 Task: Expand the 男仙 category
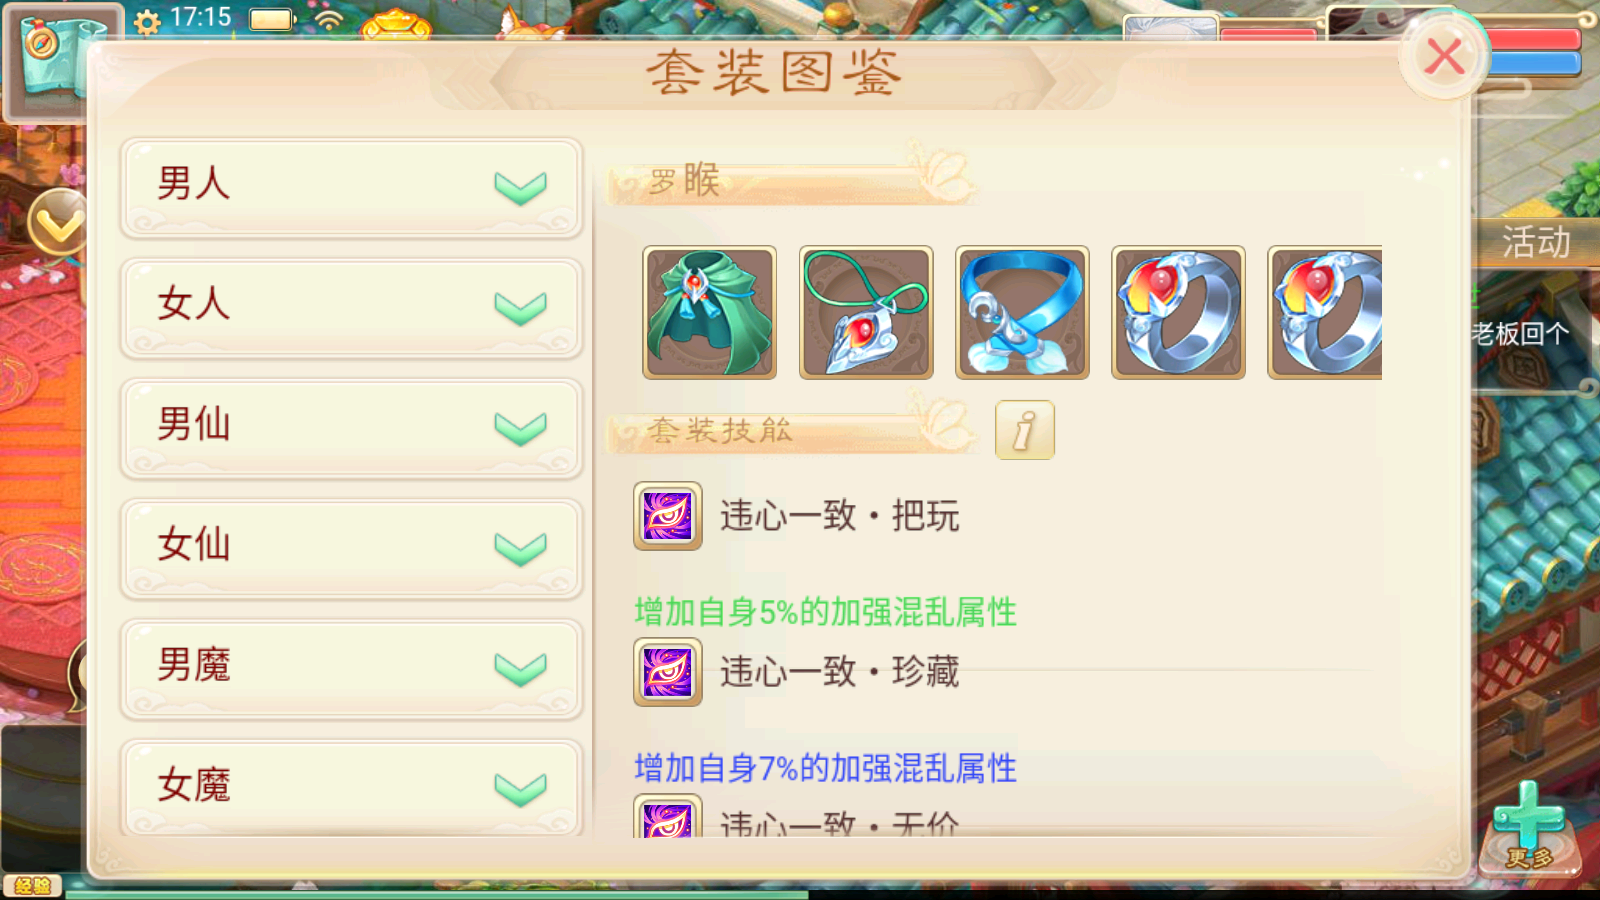click(x=351, y=428)
